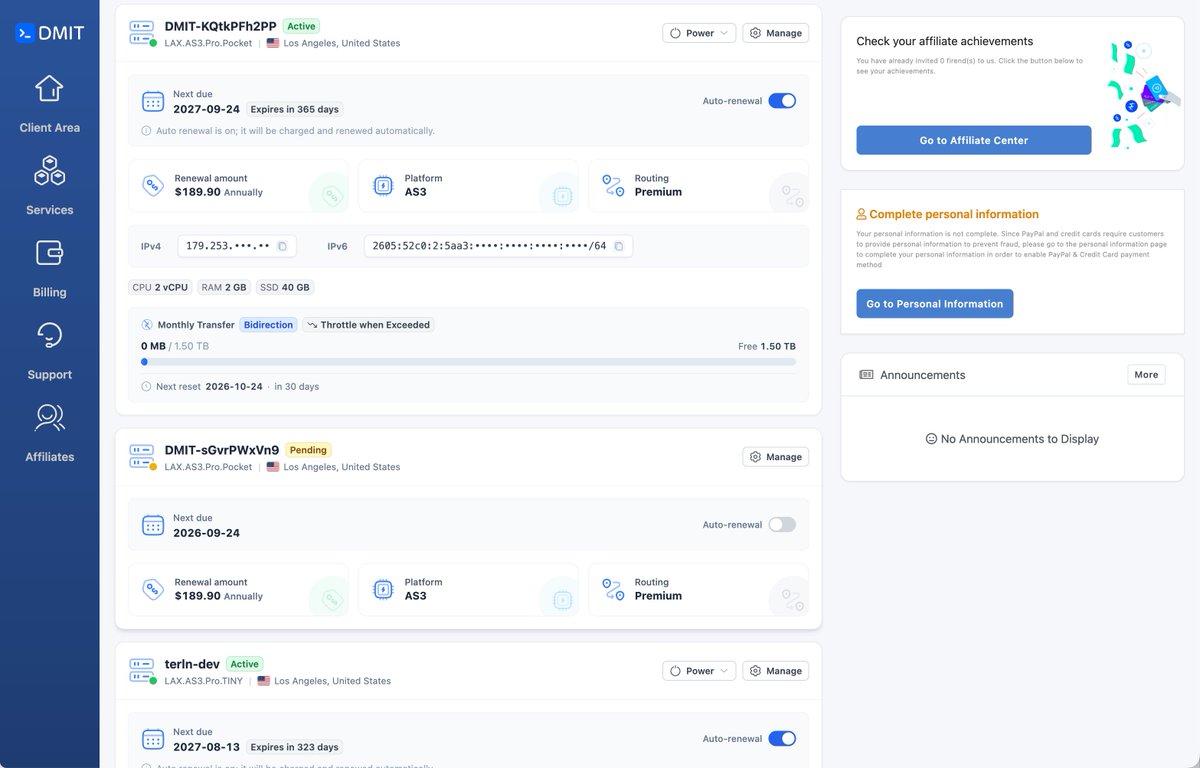Click Go to Affiliate Center button
The height and width of the screenshot is (768, 1200).
tap(973, 140)
